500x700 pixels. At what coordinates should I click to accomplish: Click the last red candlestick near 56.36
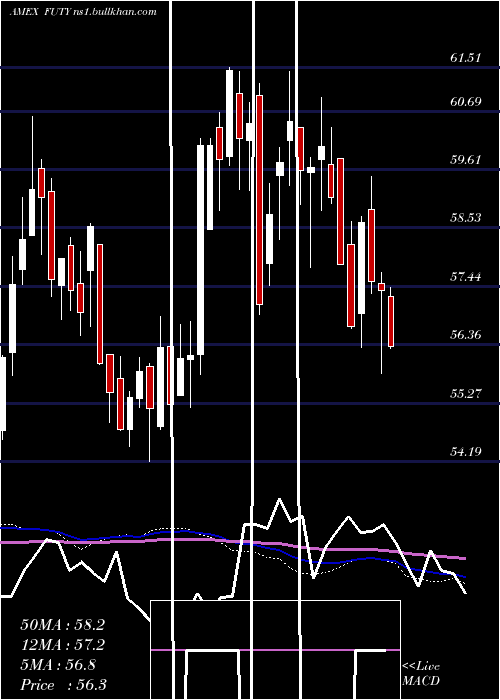(x=391, y=321)
